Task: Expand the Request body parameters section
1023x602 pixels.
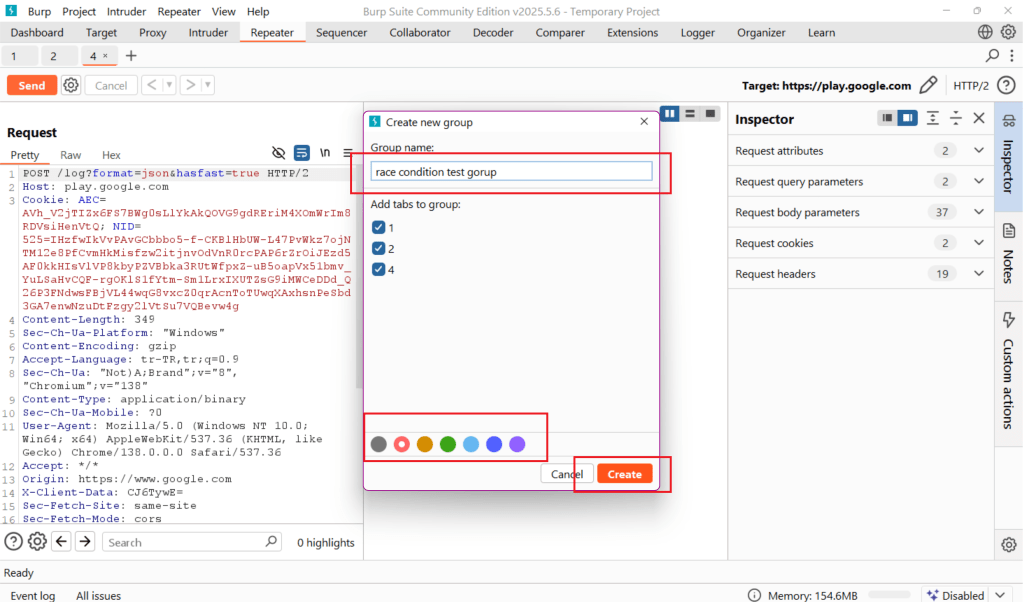Action: point(979,212)
